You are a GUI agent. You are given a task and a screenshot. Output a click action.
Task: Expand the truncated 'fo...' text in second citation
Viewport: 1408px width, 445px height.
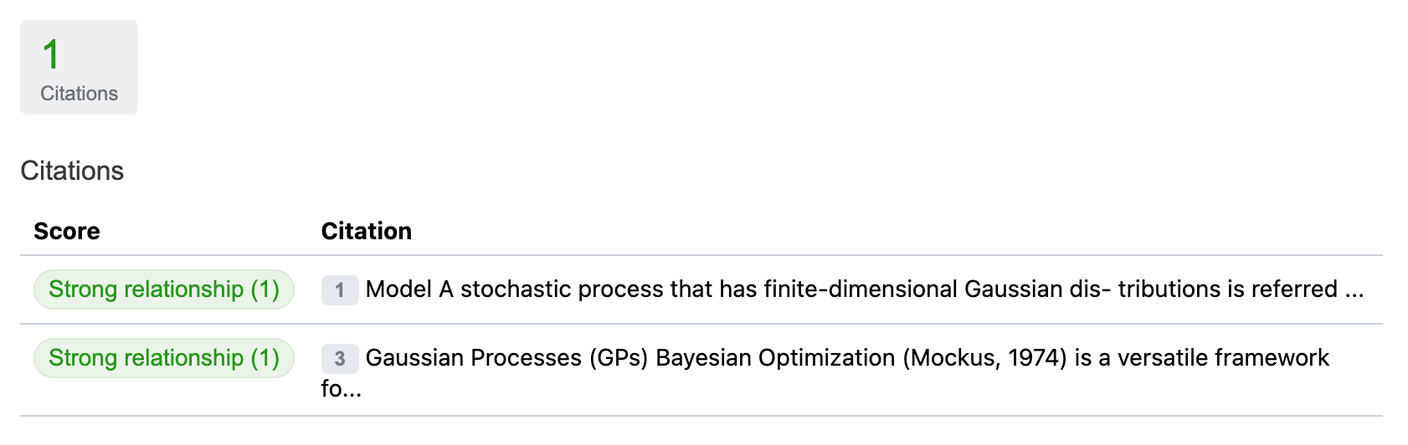(341, 389)
